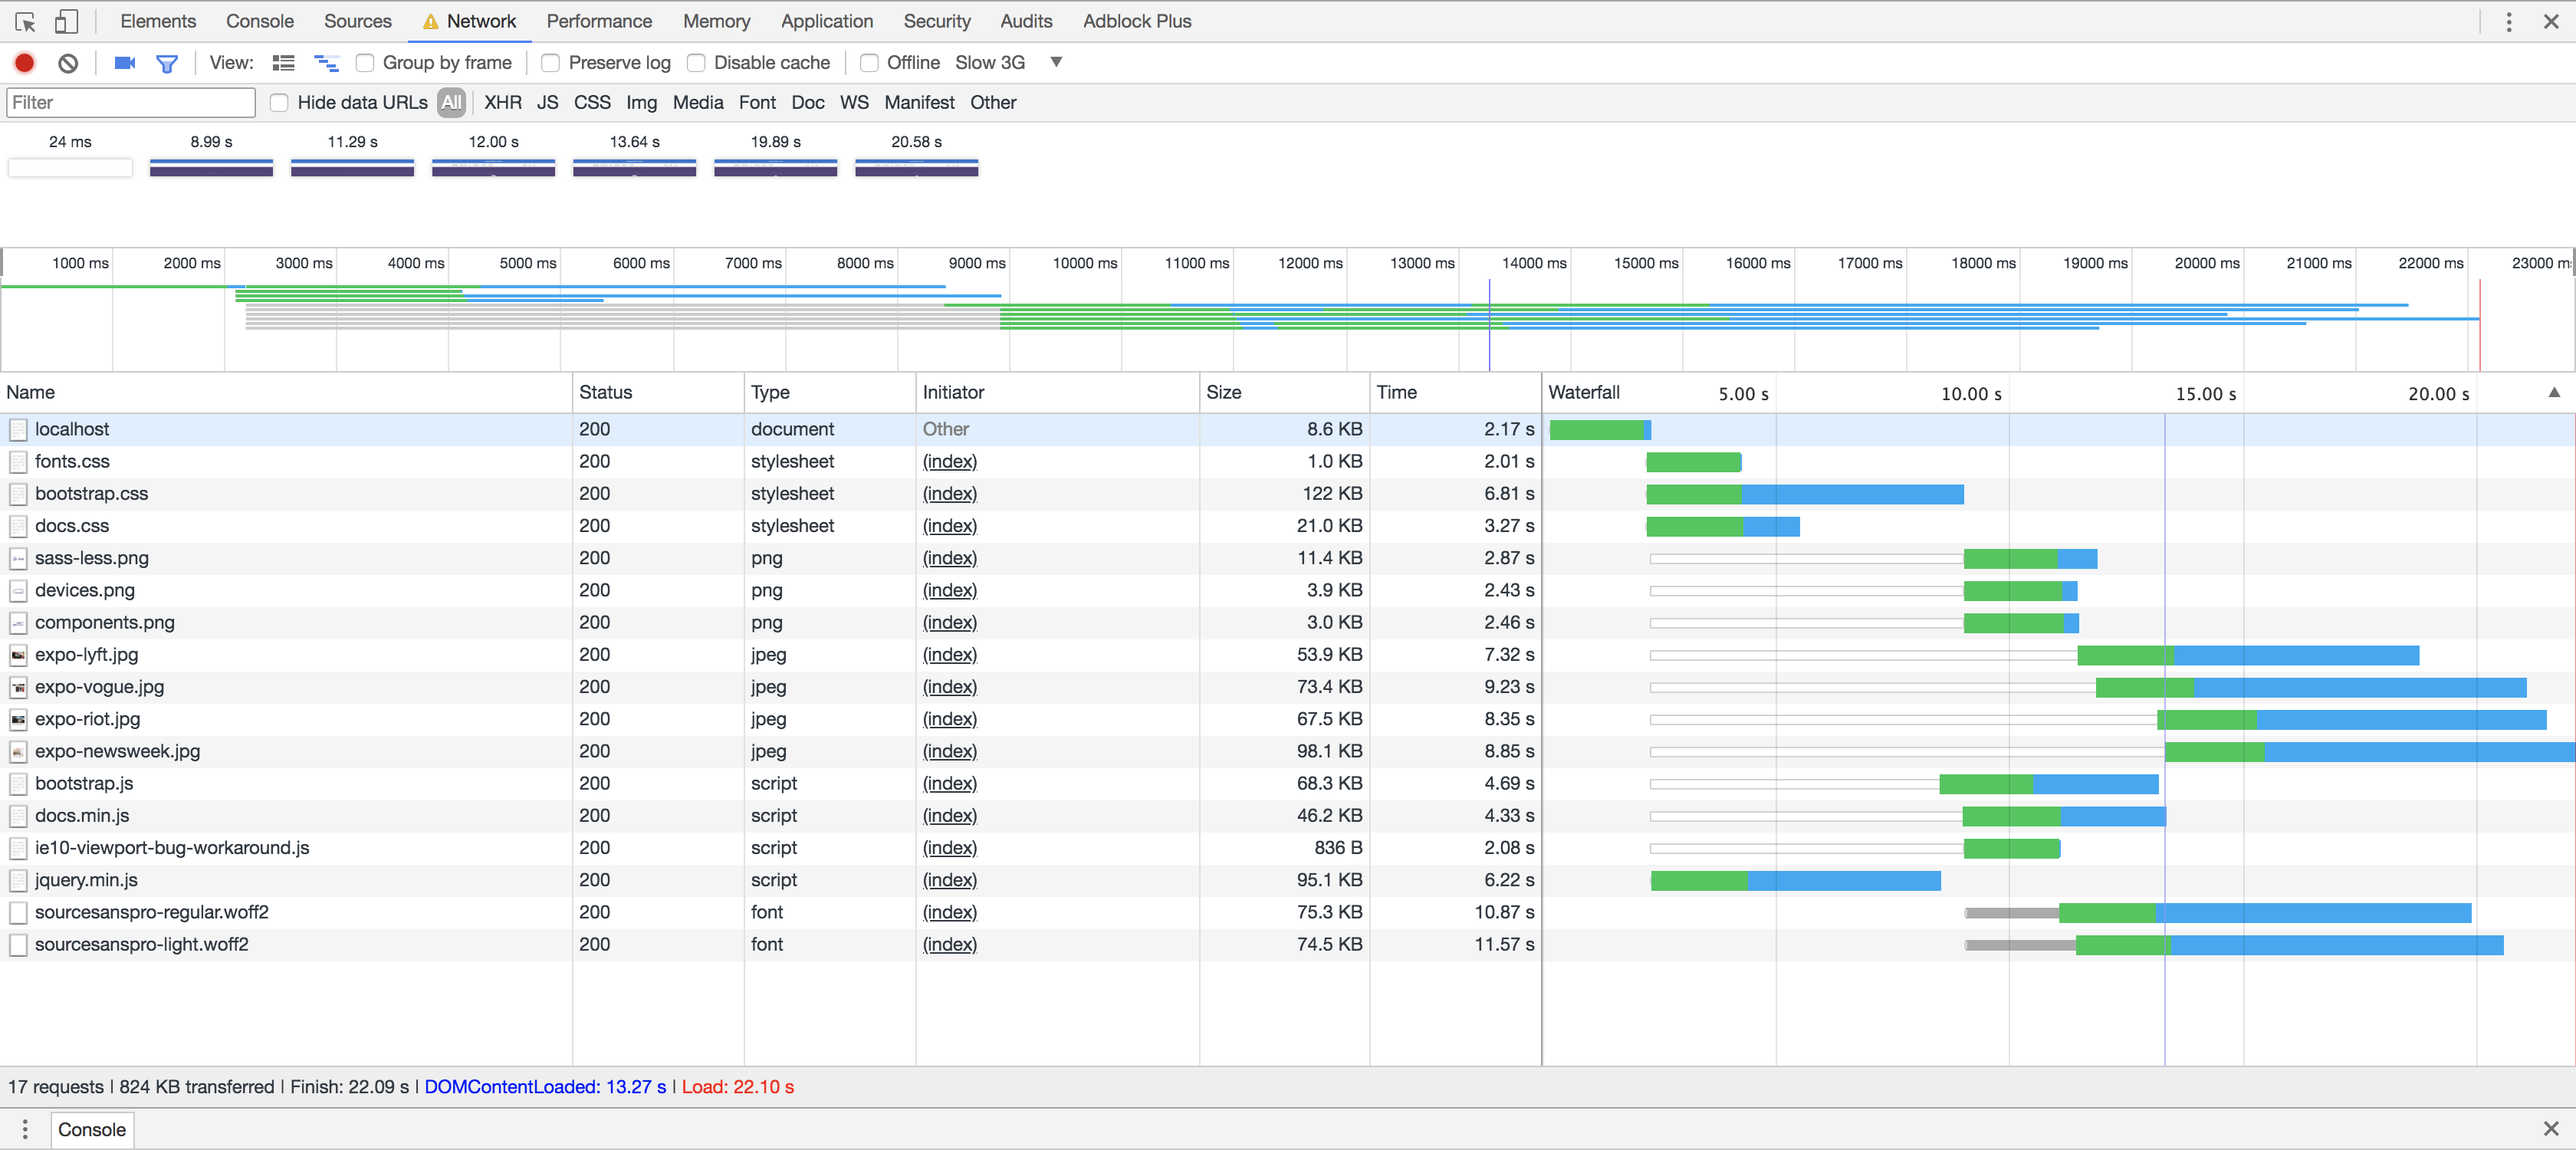Viewport: 2576px width, 1150px height.
Task: Toggle the filter funnel icon
Action: 167,63
